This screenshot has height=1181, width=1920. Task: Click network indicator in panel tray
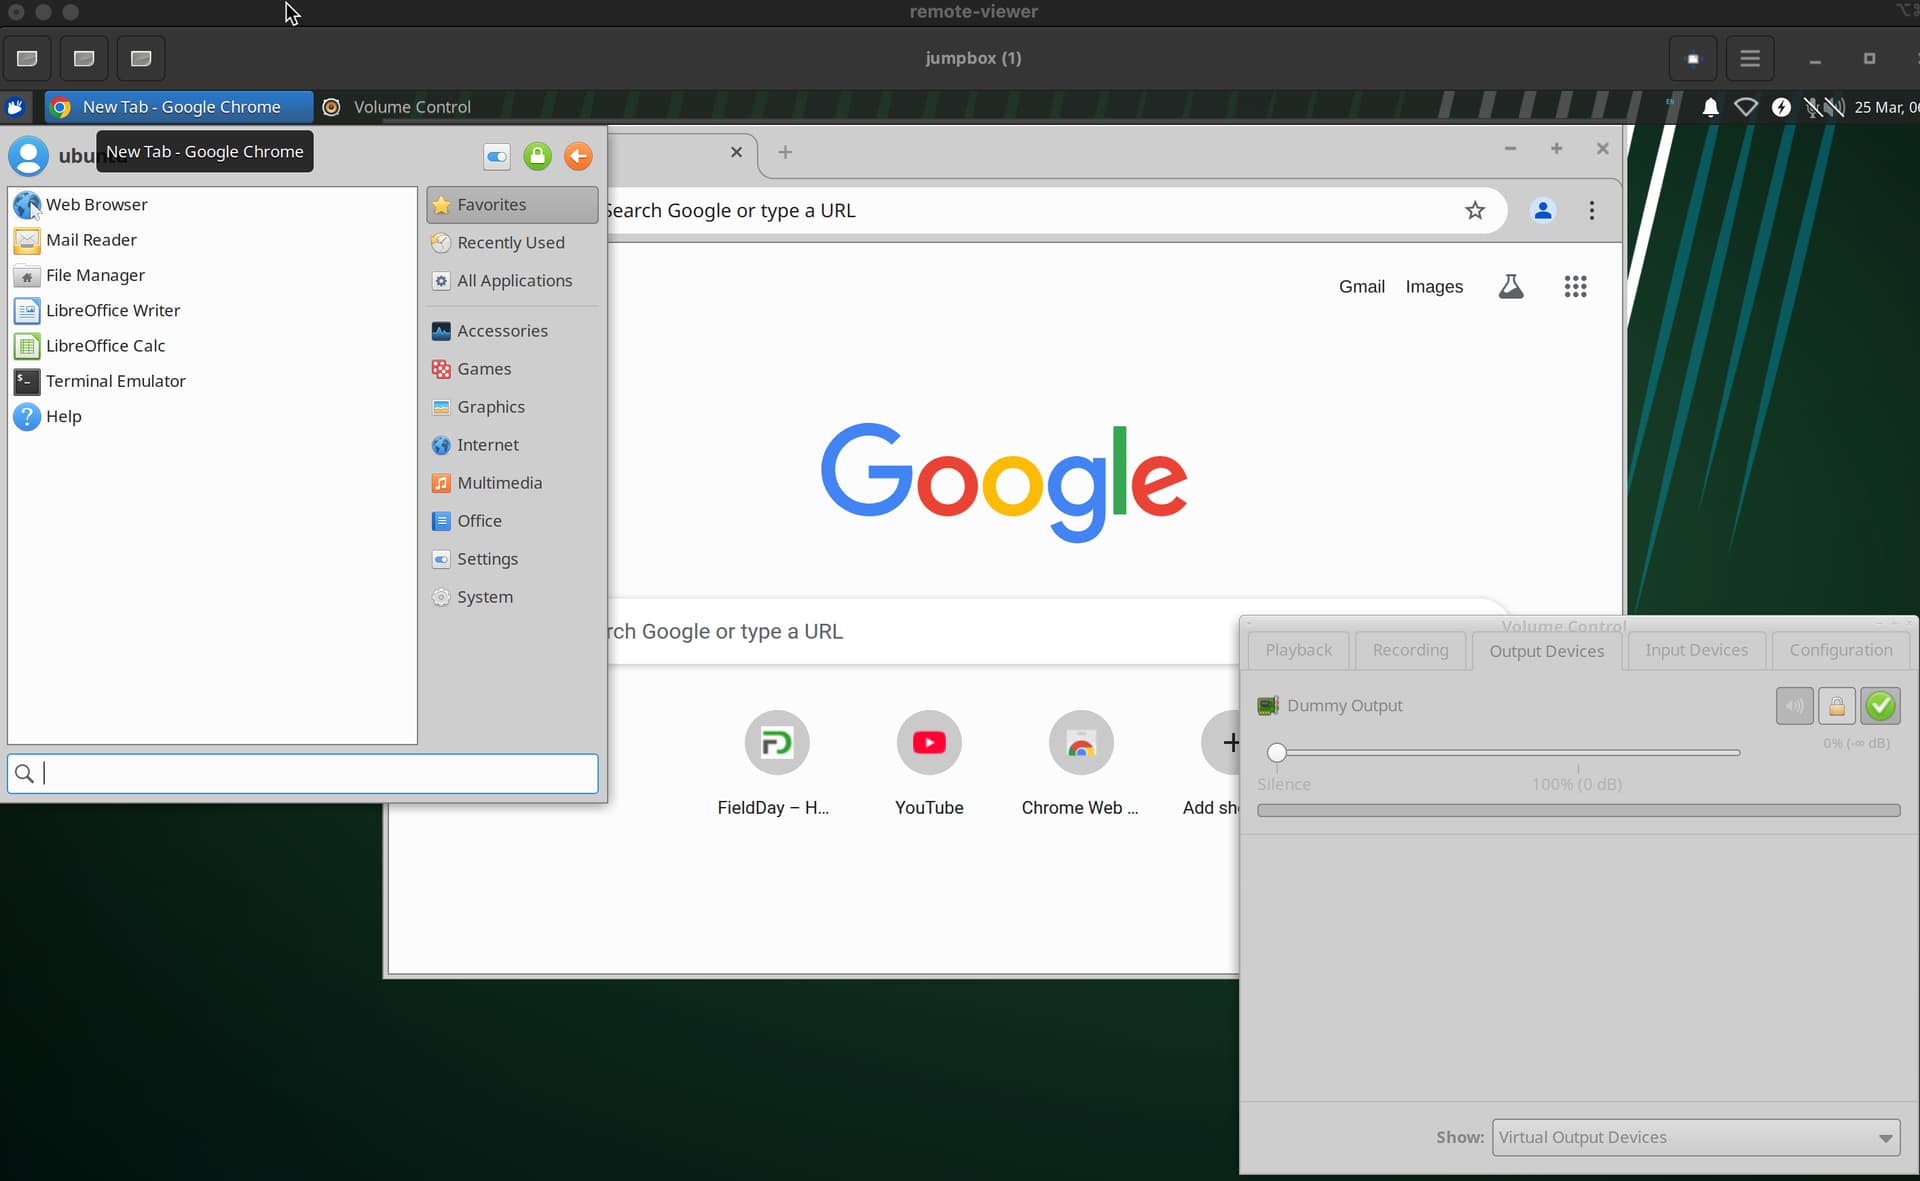click(1746, 107)
